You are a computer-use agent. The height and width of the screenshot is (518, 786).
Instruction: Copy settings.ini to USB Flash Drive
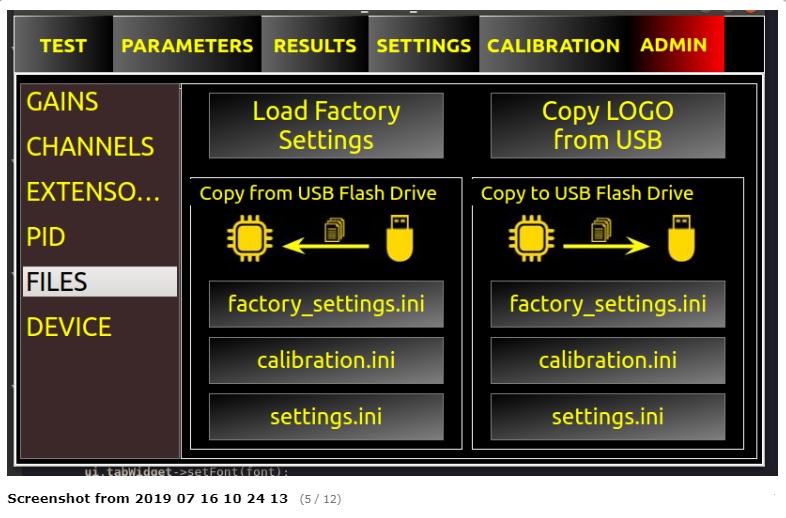tap(608, 417)
